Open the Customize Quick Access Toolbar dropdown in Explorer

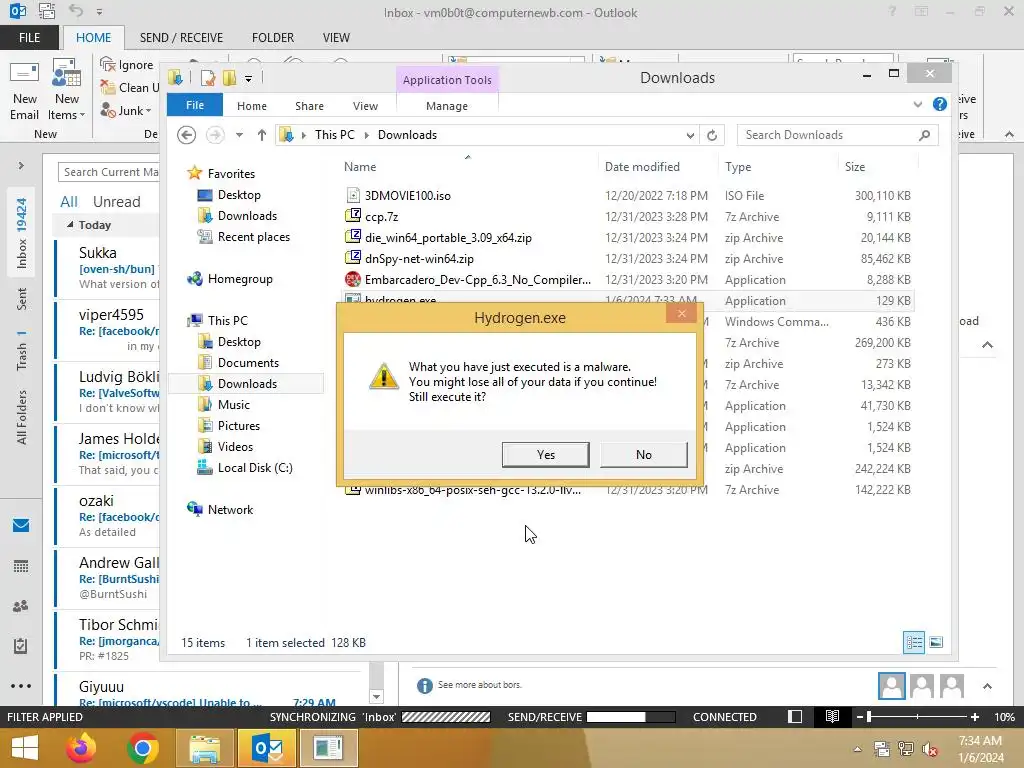click(249, 79)
